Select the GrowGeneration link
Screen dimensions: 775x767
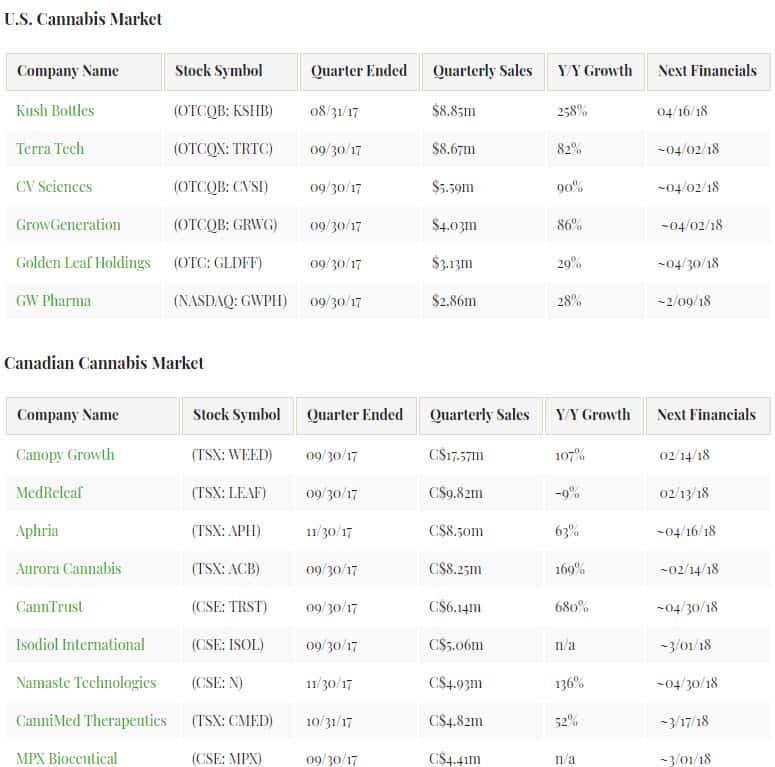pyautogui.click(x=68, y=225)
